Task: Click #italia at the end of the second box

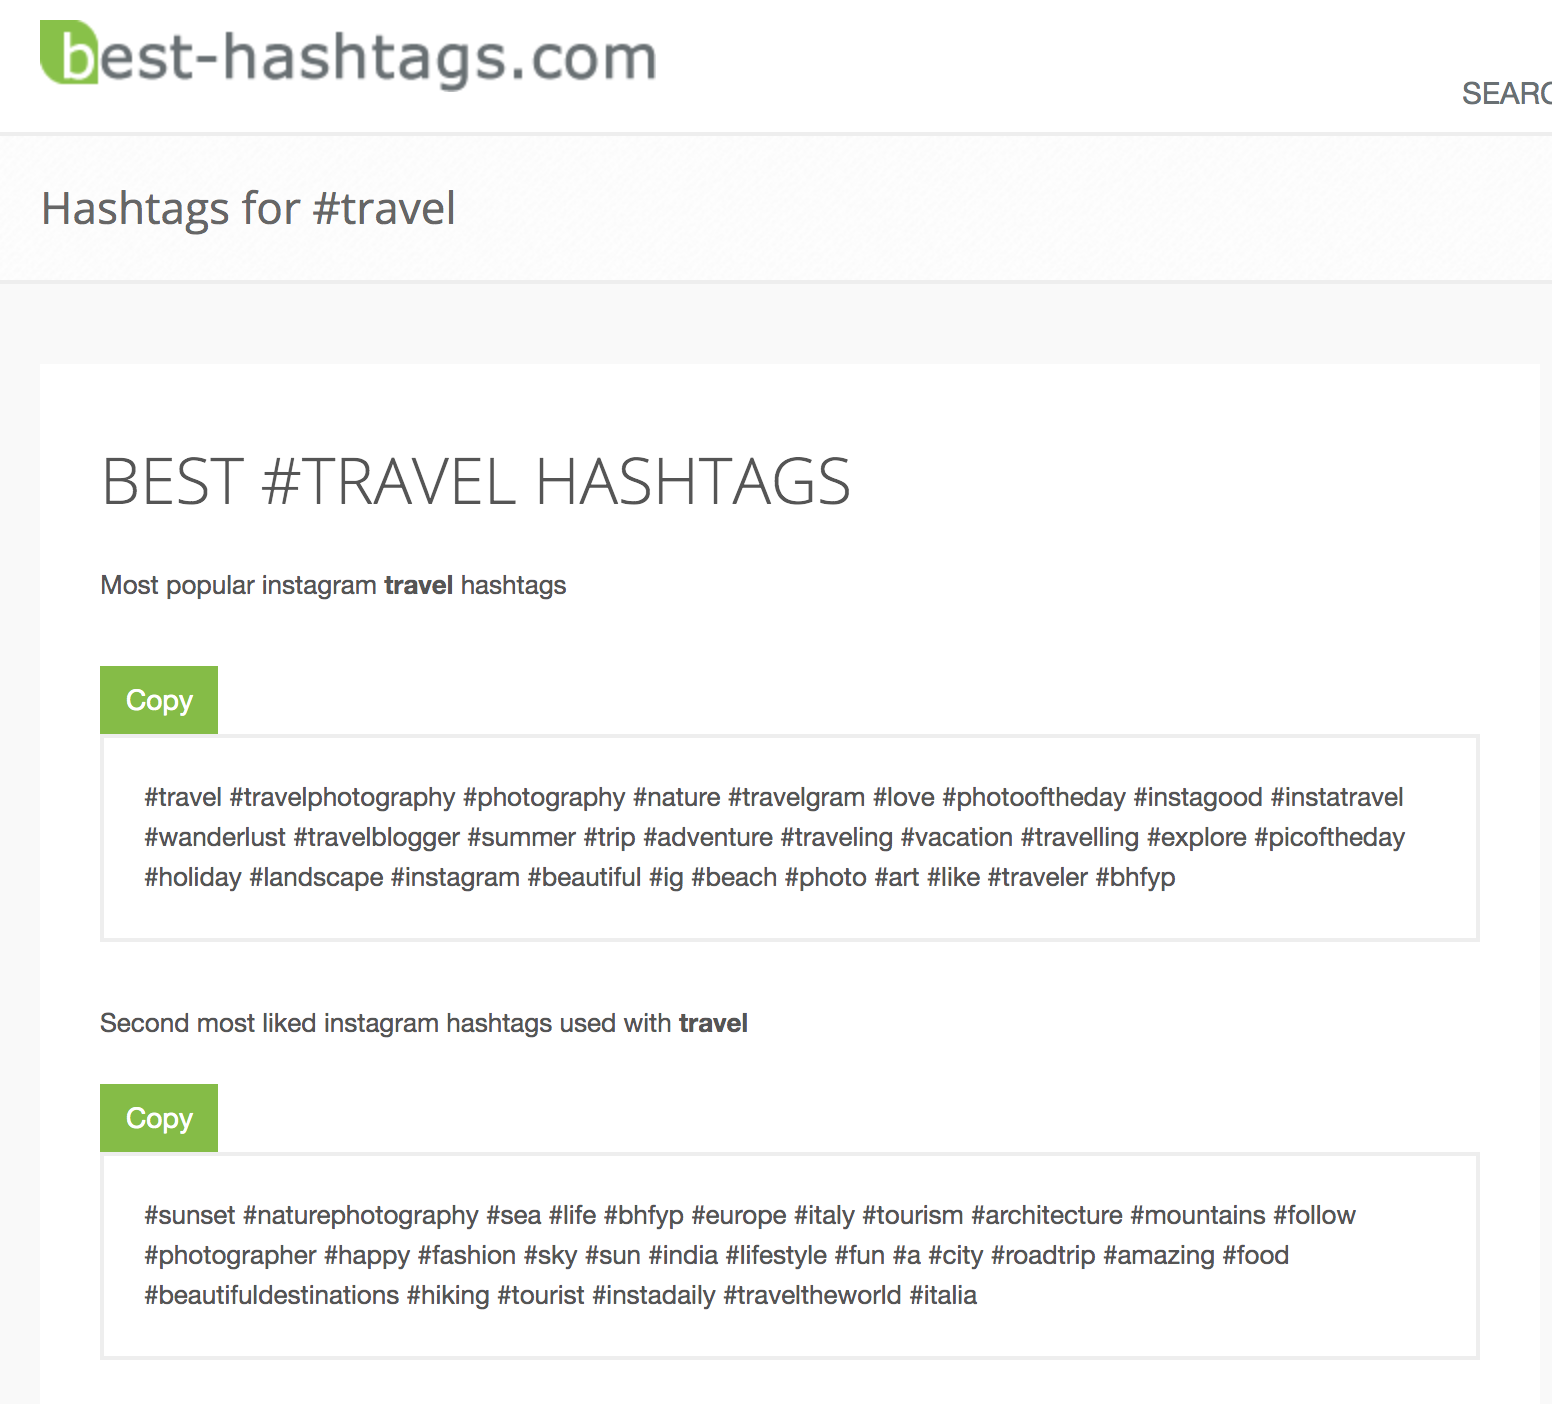Action: 943,1295
